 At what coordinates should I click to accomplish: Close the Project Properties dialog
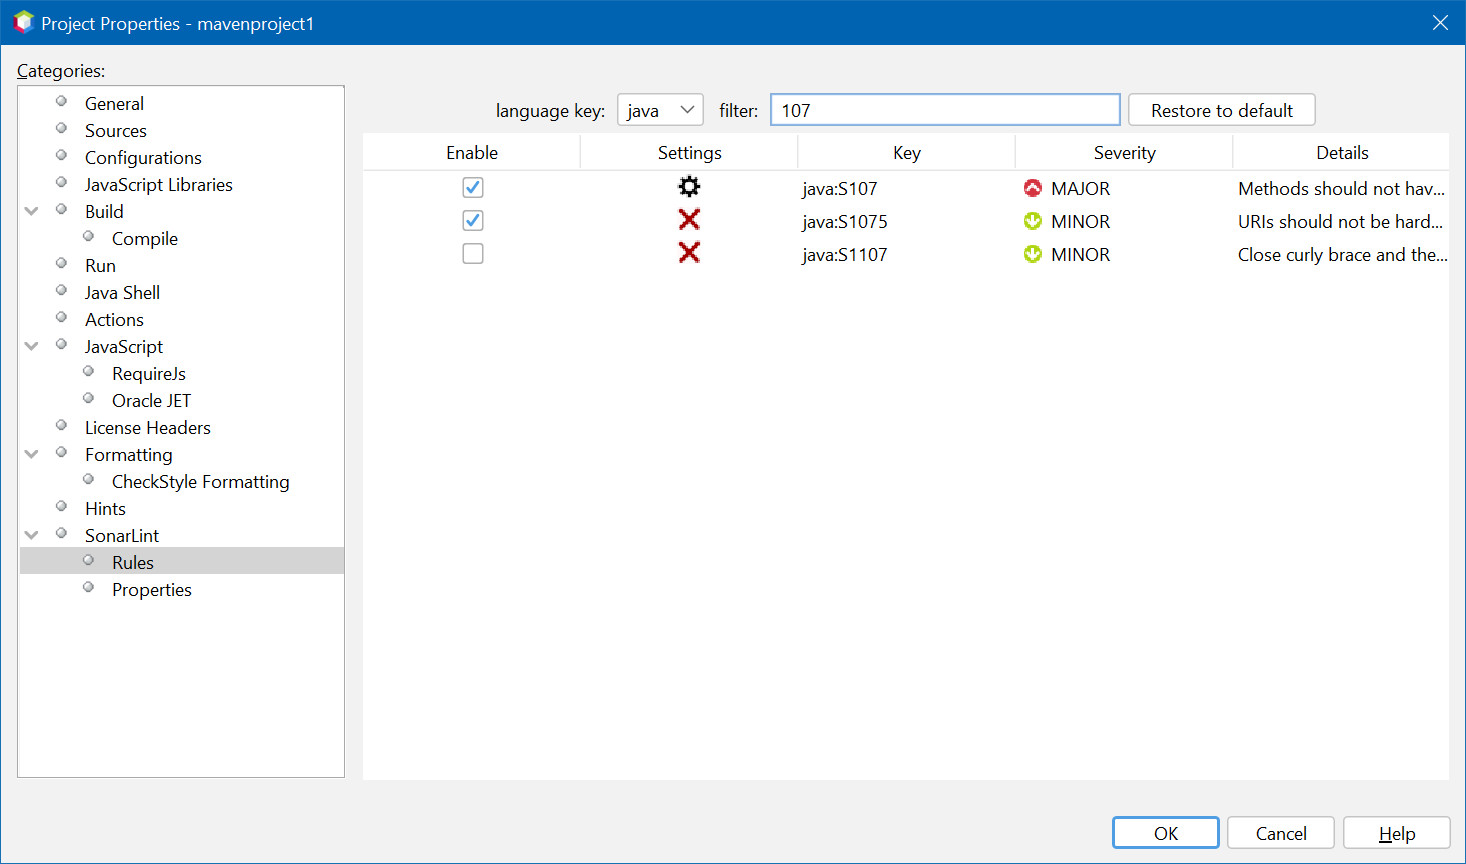coord(1440,22)
